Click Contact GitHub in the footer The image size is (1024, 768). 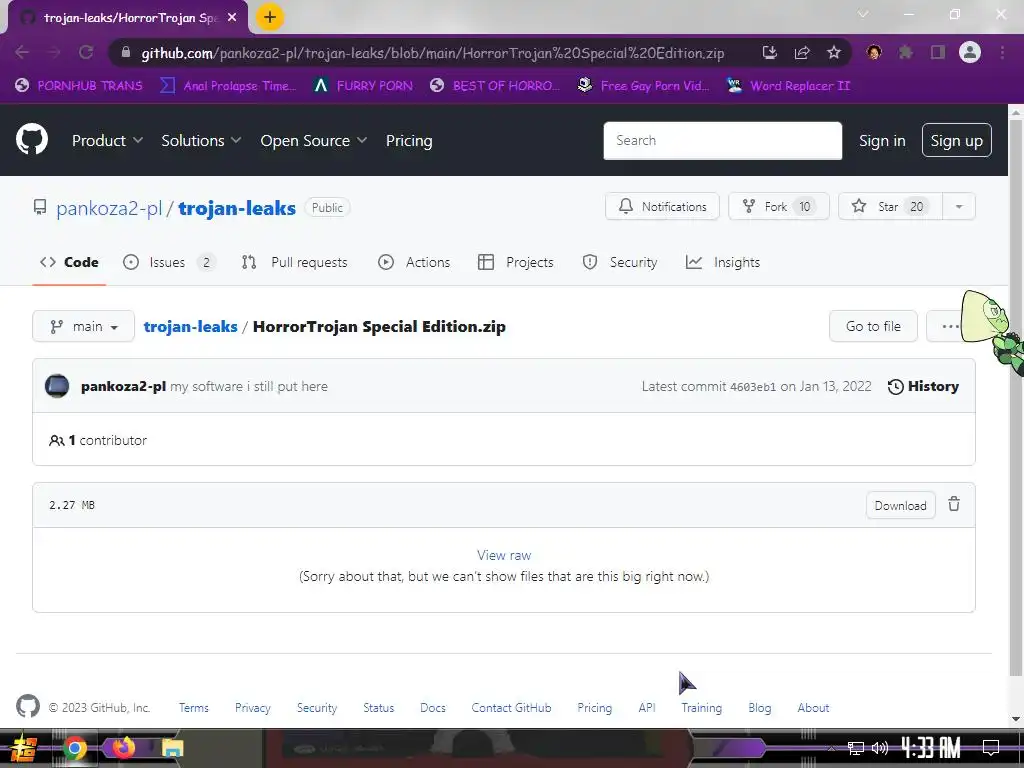pyautogui.click(x=511, y=708)
